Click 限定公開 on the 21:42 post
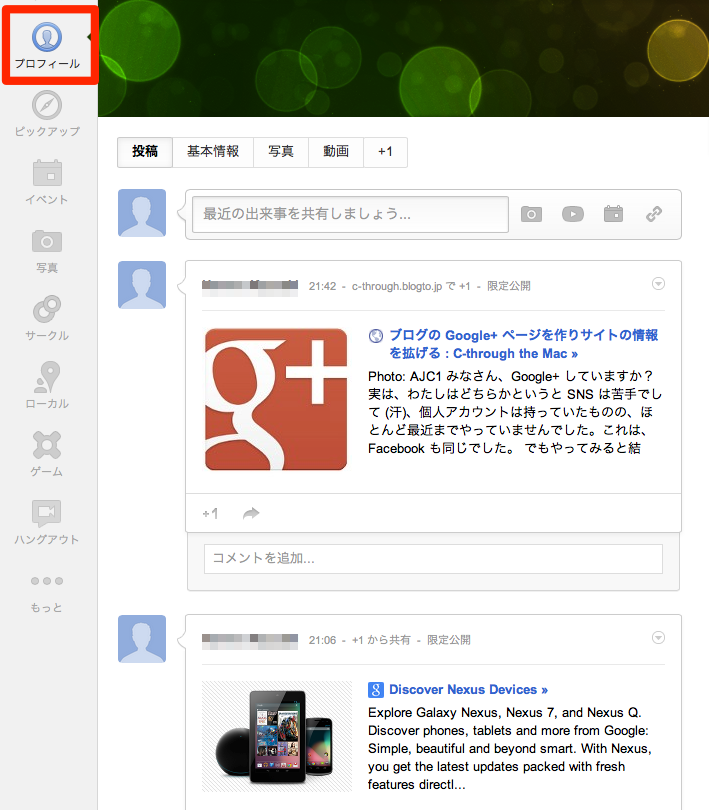709x810 pixels. (508, 286)
